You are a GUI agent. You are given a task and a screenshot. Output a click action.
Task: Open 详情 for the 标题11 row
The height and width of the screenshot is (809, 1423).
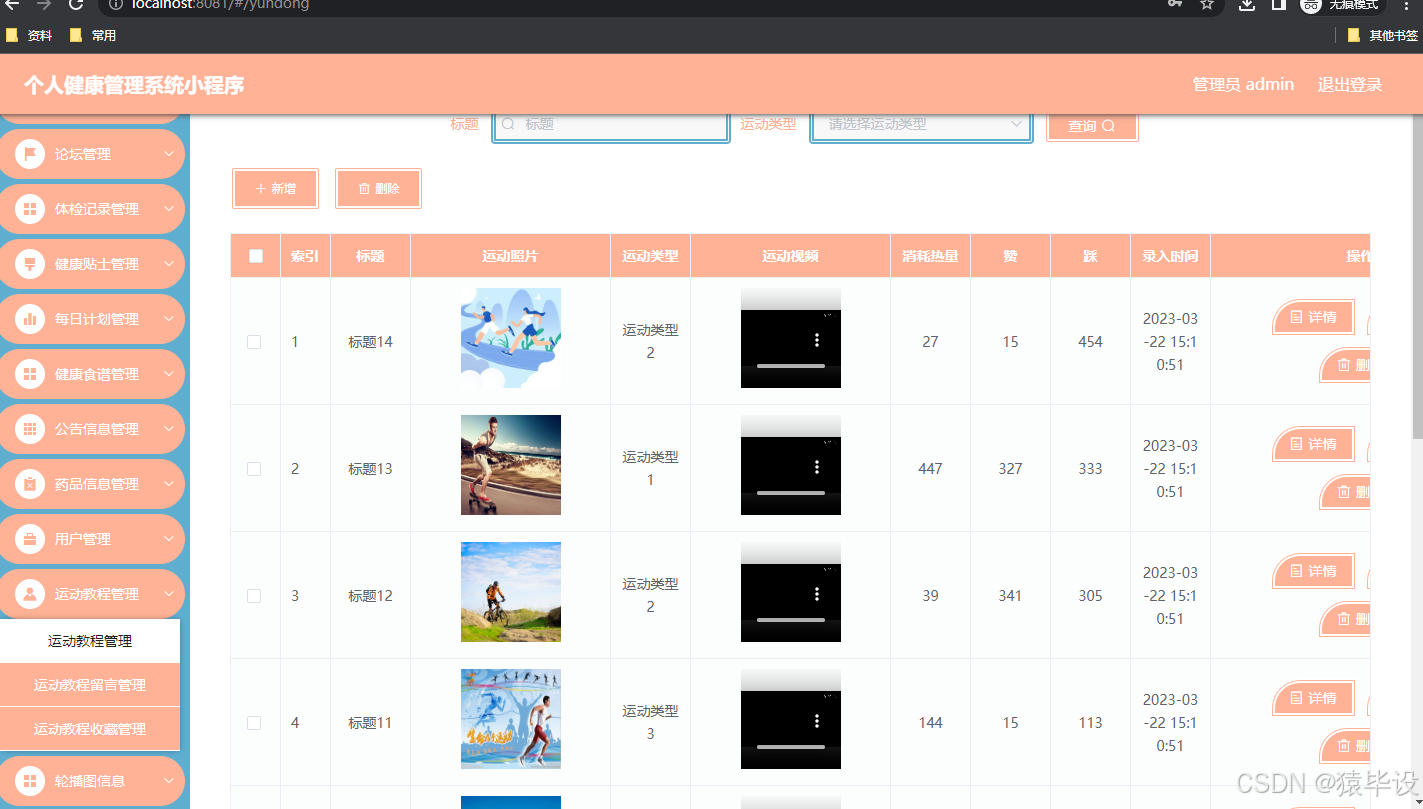pyautogui.click(x=1314, y=698)
